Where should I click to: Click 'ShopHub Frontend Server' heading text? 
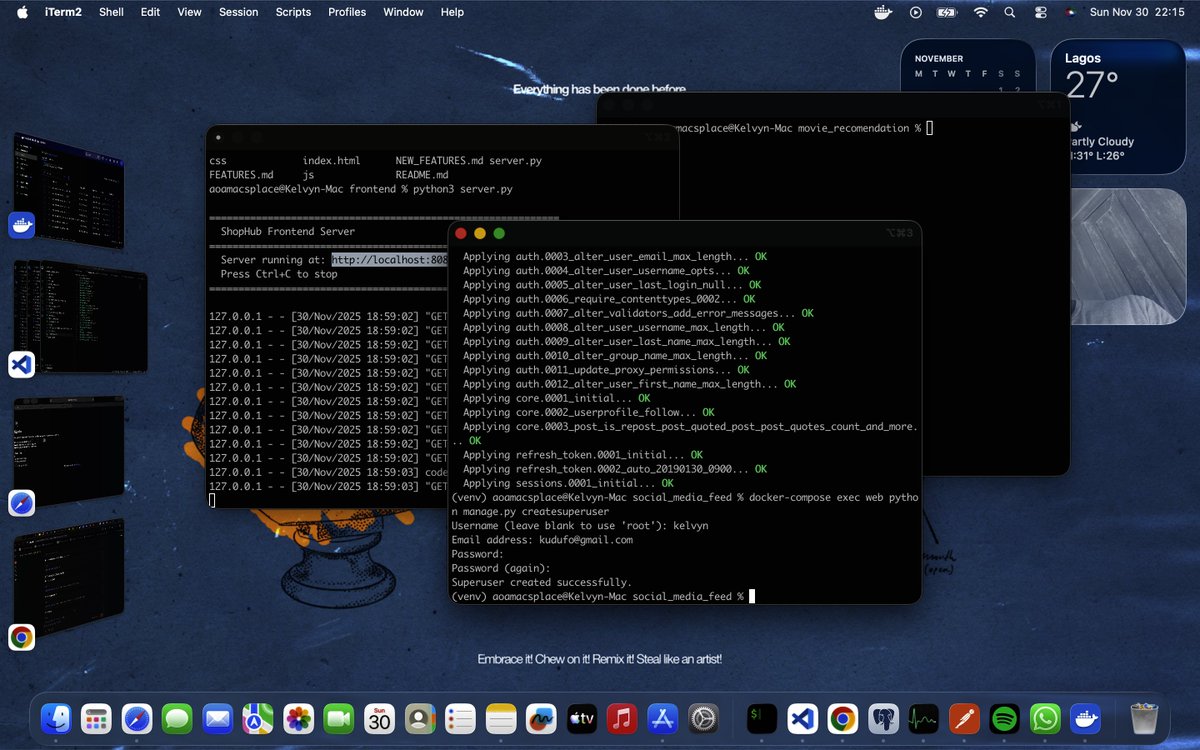(288, 232)
